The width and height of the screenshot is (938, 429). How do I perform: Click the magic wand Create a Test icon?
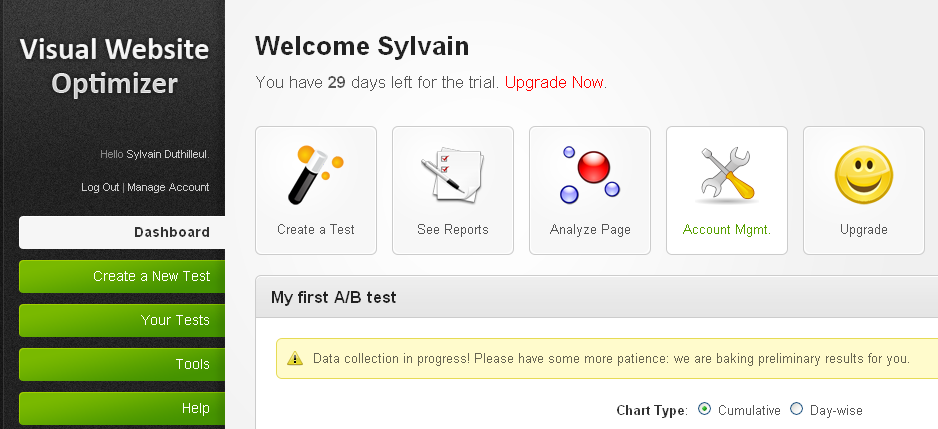316,175
